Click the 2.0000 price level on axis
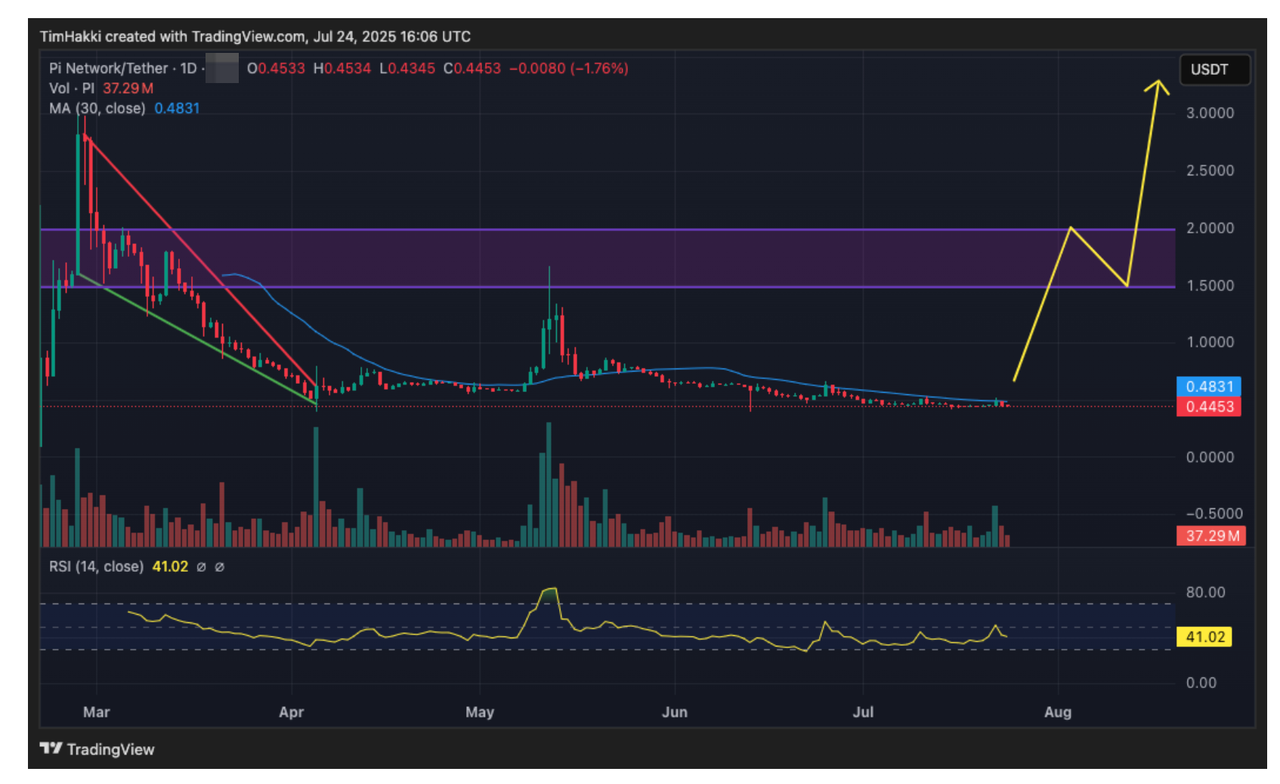The image size is (1280, 784). click(x=1210, y=229)
